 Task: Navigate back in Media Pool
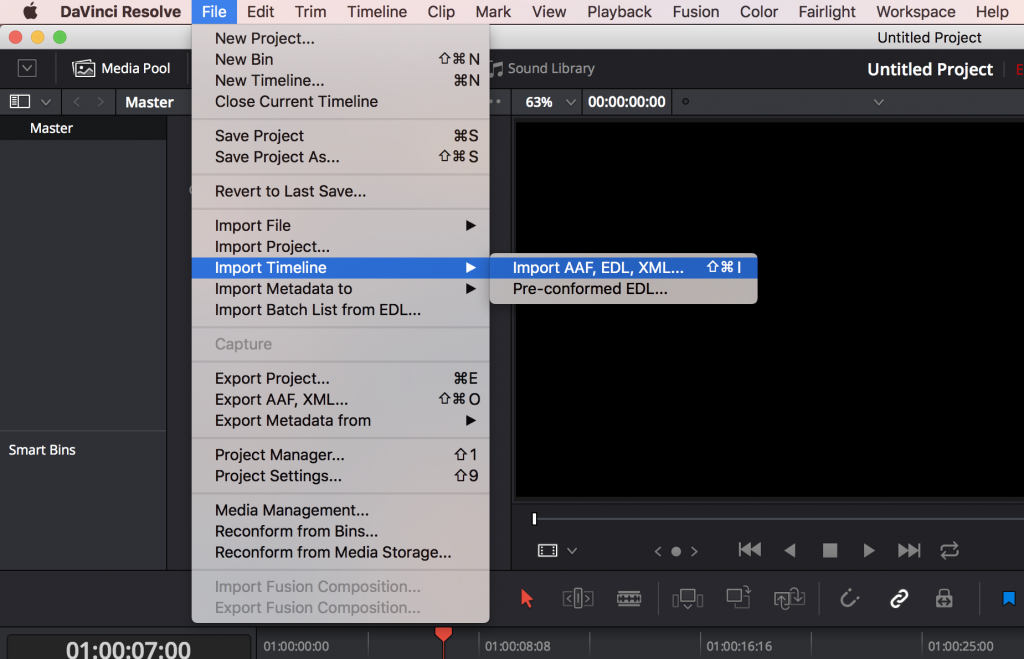pyautogui.click(x=76, y=102)
